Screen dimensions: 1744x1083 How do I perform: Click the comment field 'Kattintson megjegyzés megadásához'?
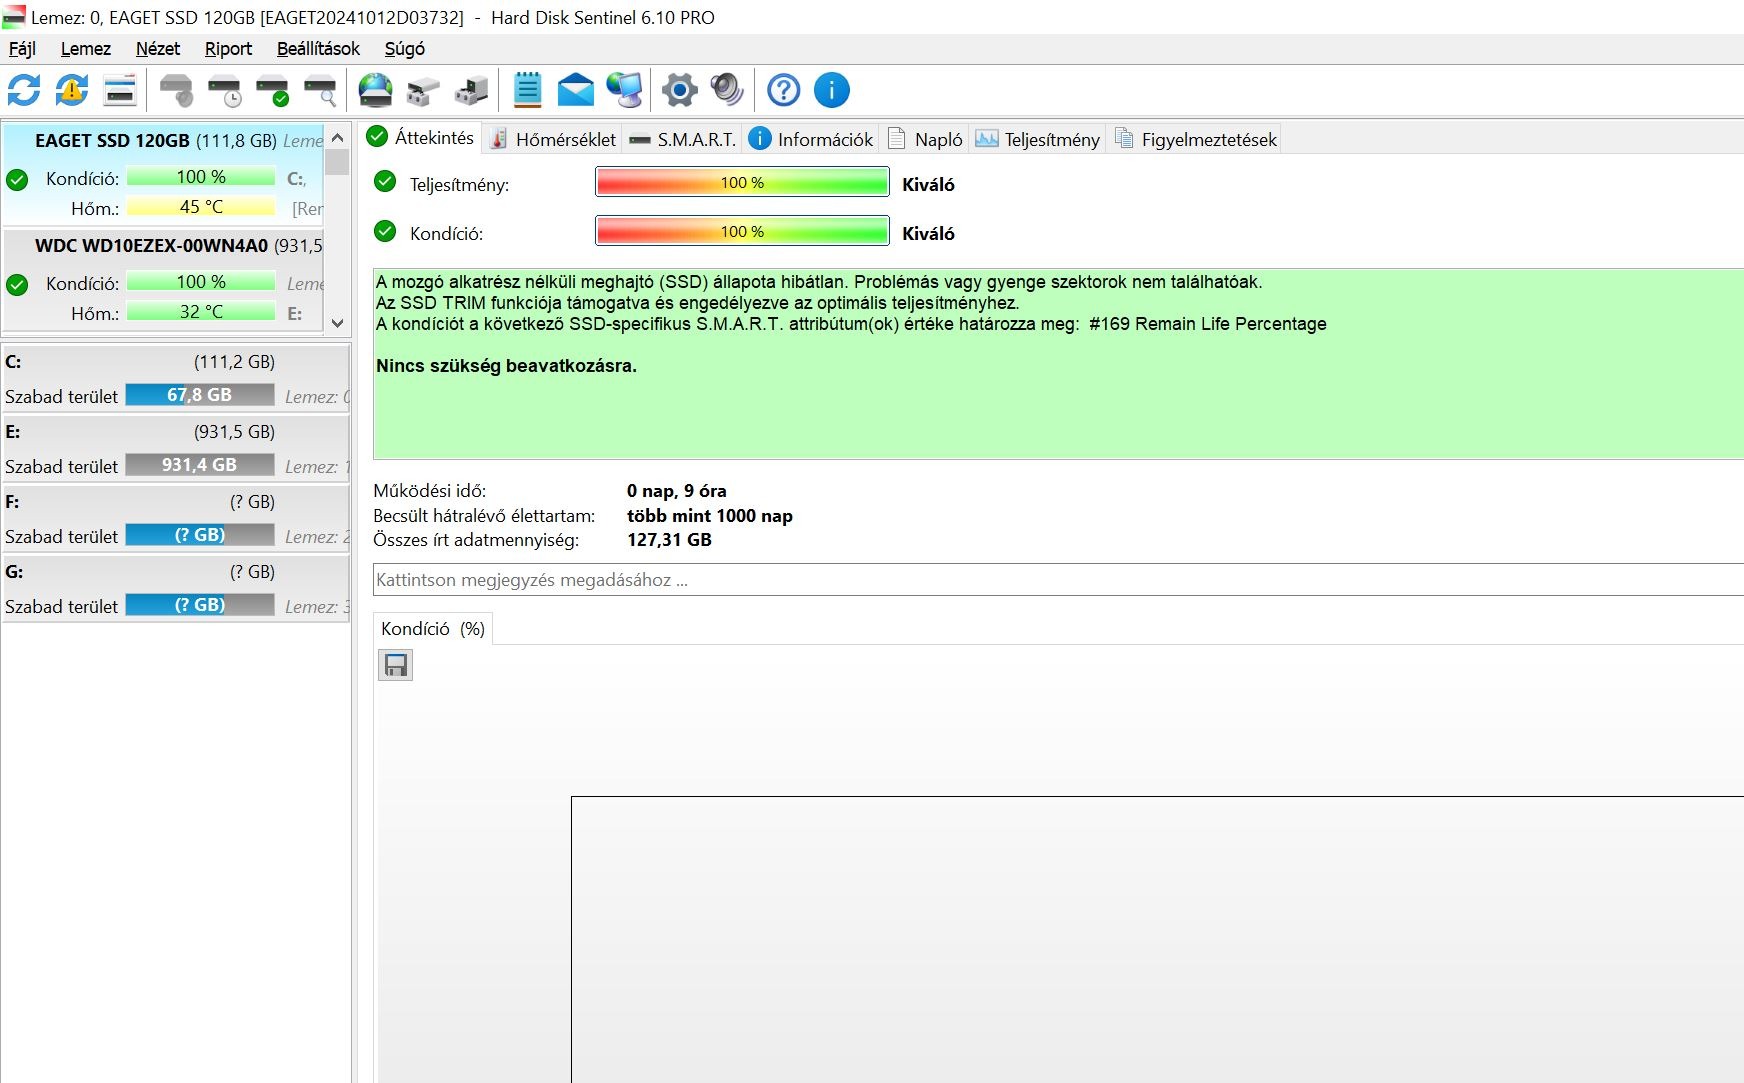pyautogui.click(x=1058, y=580)
